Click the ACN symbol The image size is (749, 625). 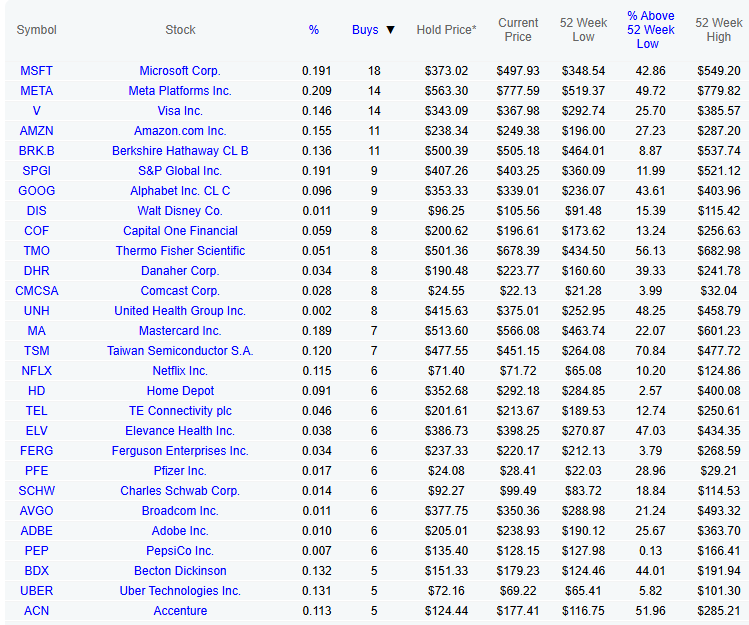36,612
